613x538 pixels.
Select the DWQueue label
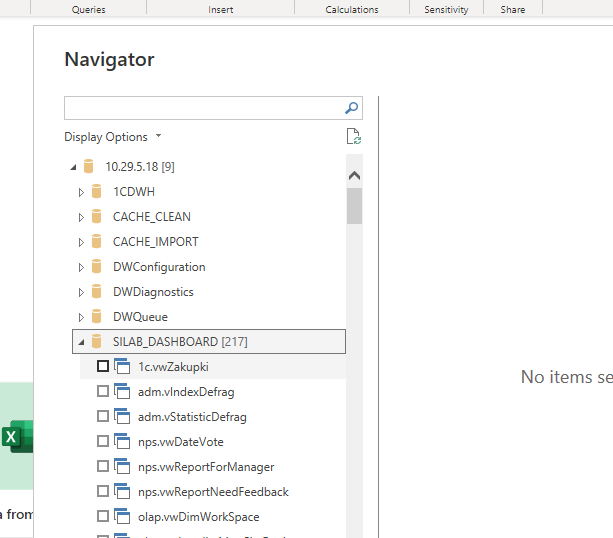click(140, 317)
